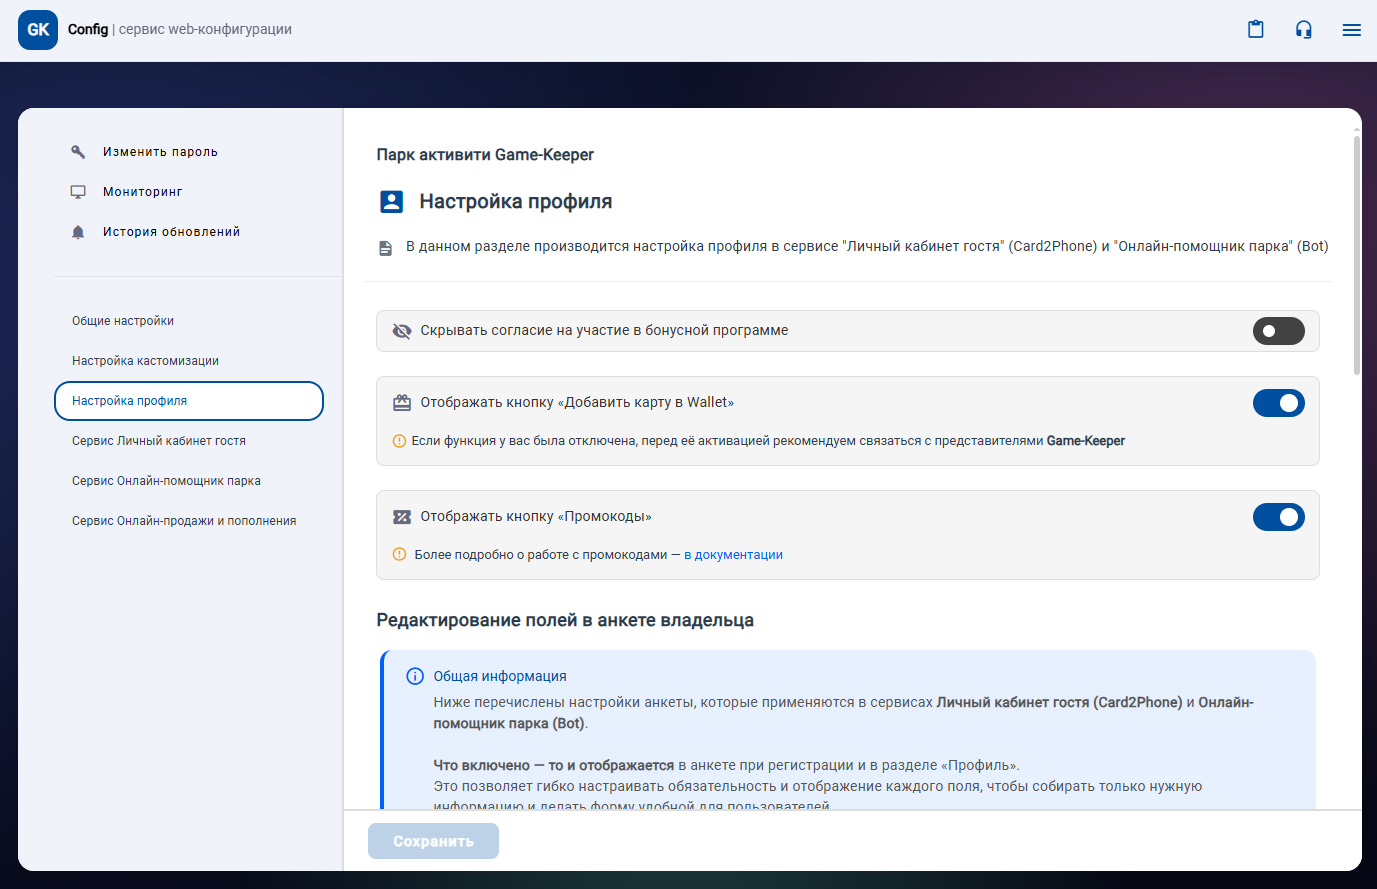Click the headset support icon
The width and height of the screenshot is (1377, 889).
(x=1303, y=30)
